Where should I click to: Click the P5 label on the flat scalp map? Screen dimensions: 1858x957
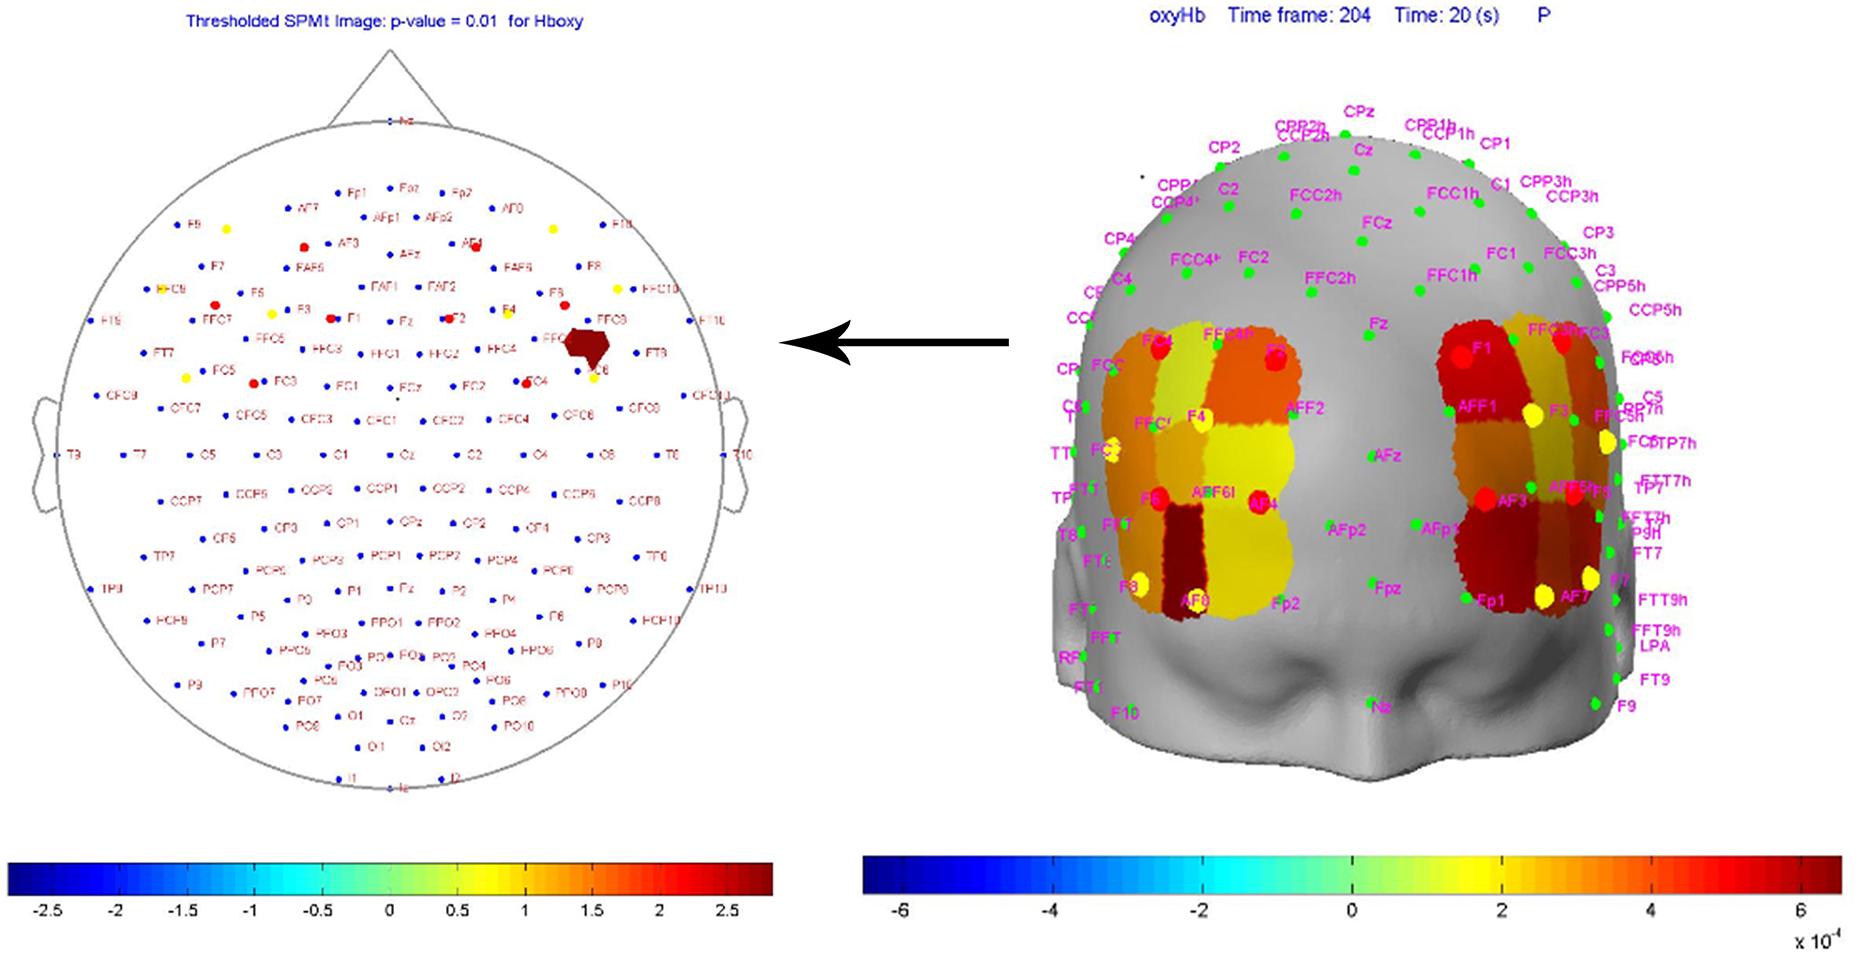[x=258, y=616]
